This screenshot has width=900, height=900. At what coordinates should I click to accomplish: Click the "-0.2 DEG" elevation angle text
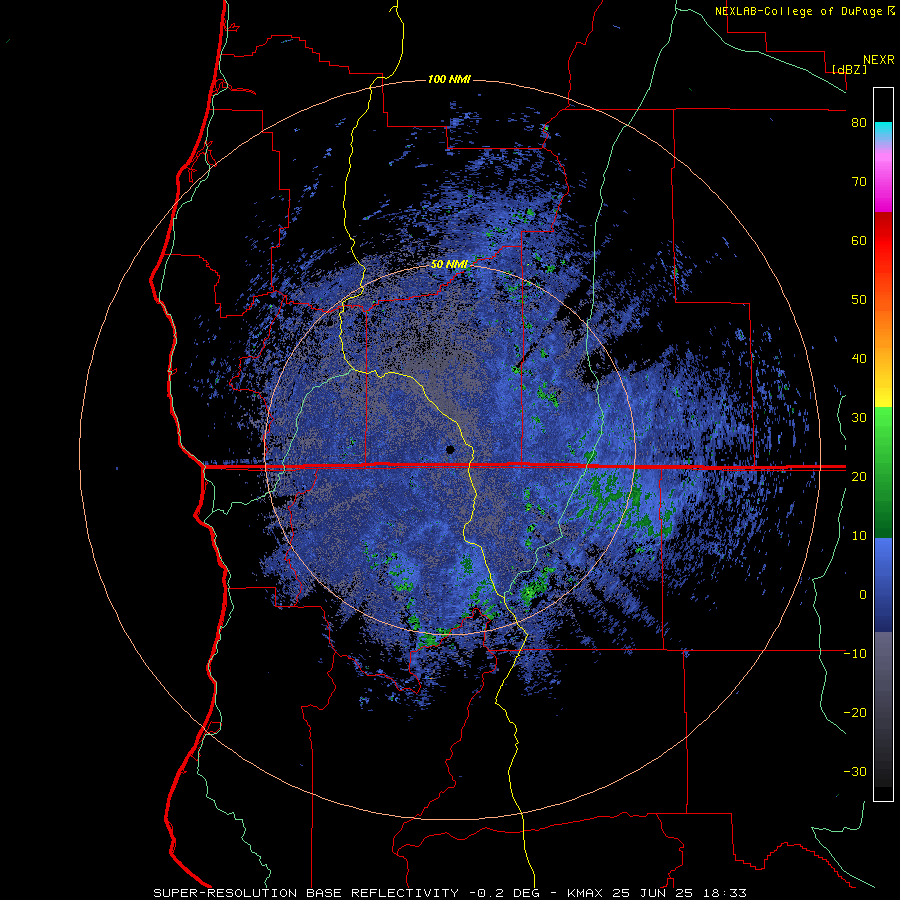click(x=503, y=893)
